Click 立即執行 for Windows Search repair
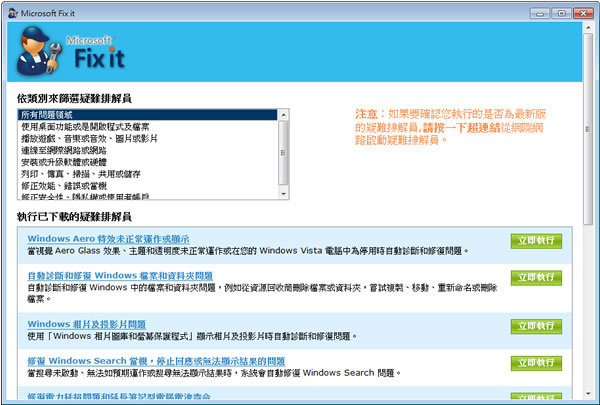 click(x=536, y=363)
